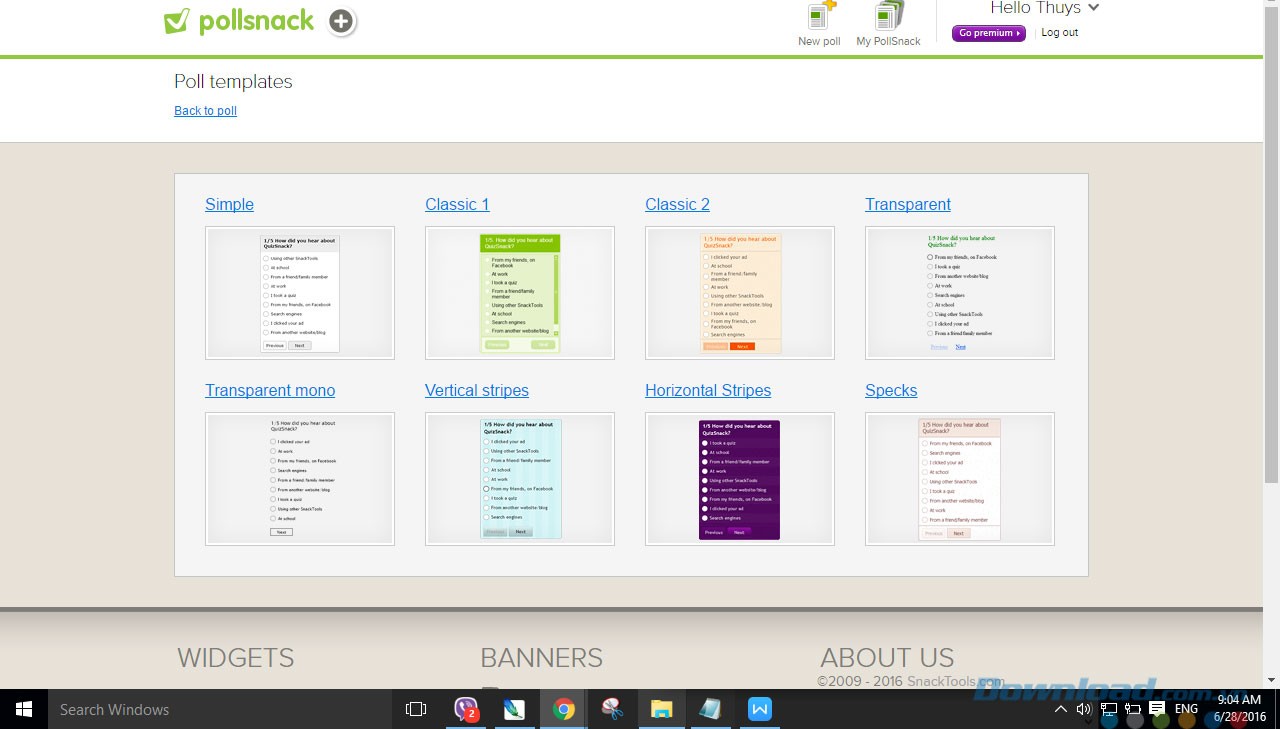Click the Log out link
This screenshot has height=729, width=1280.
[1059, 33]
